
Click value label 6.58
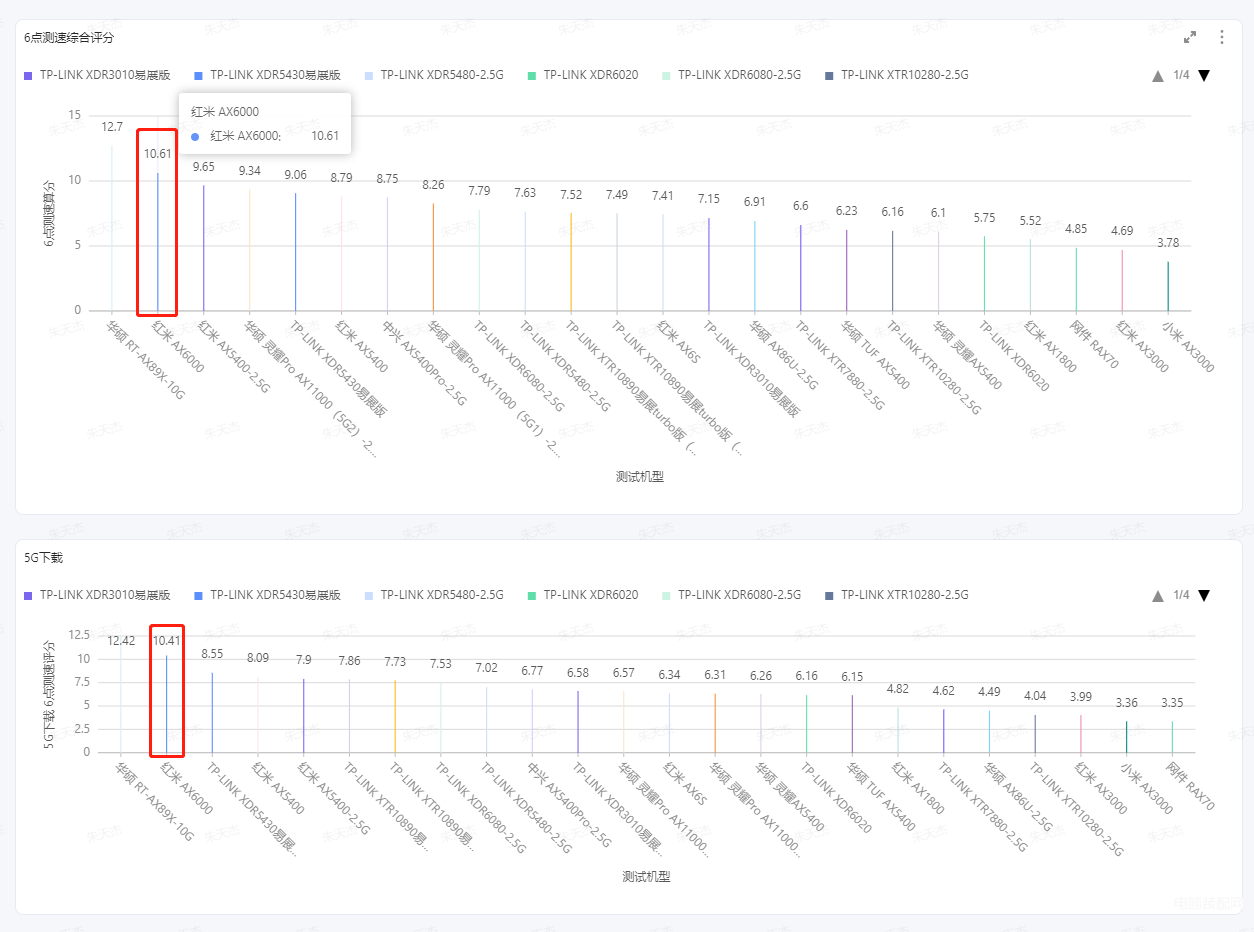point(578,672)
